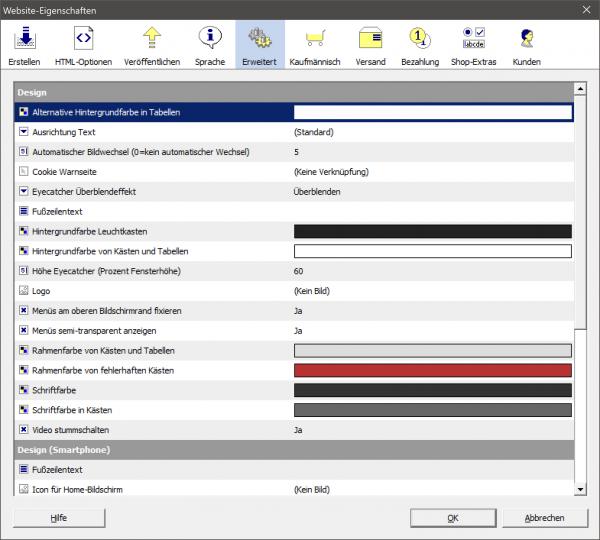
Task: Click the HTML-Optionen icon
Action: 83,46
